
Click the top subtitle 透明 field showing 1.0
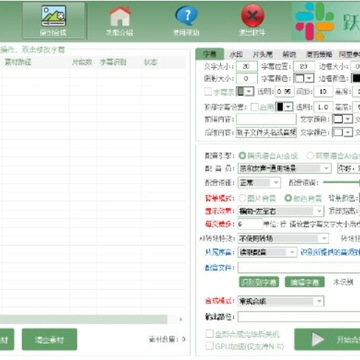click(x=323, y=107)
